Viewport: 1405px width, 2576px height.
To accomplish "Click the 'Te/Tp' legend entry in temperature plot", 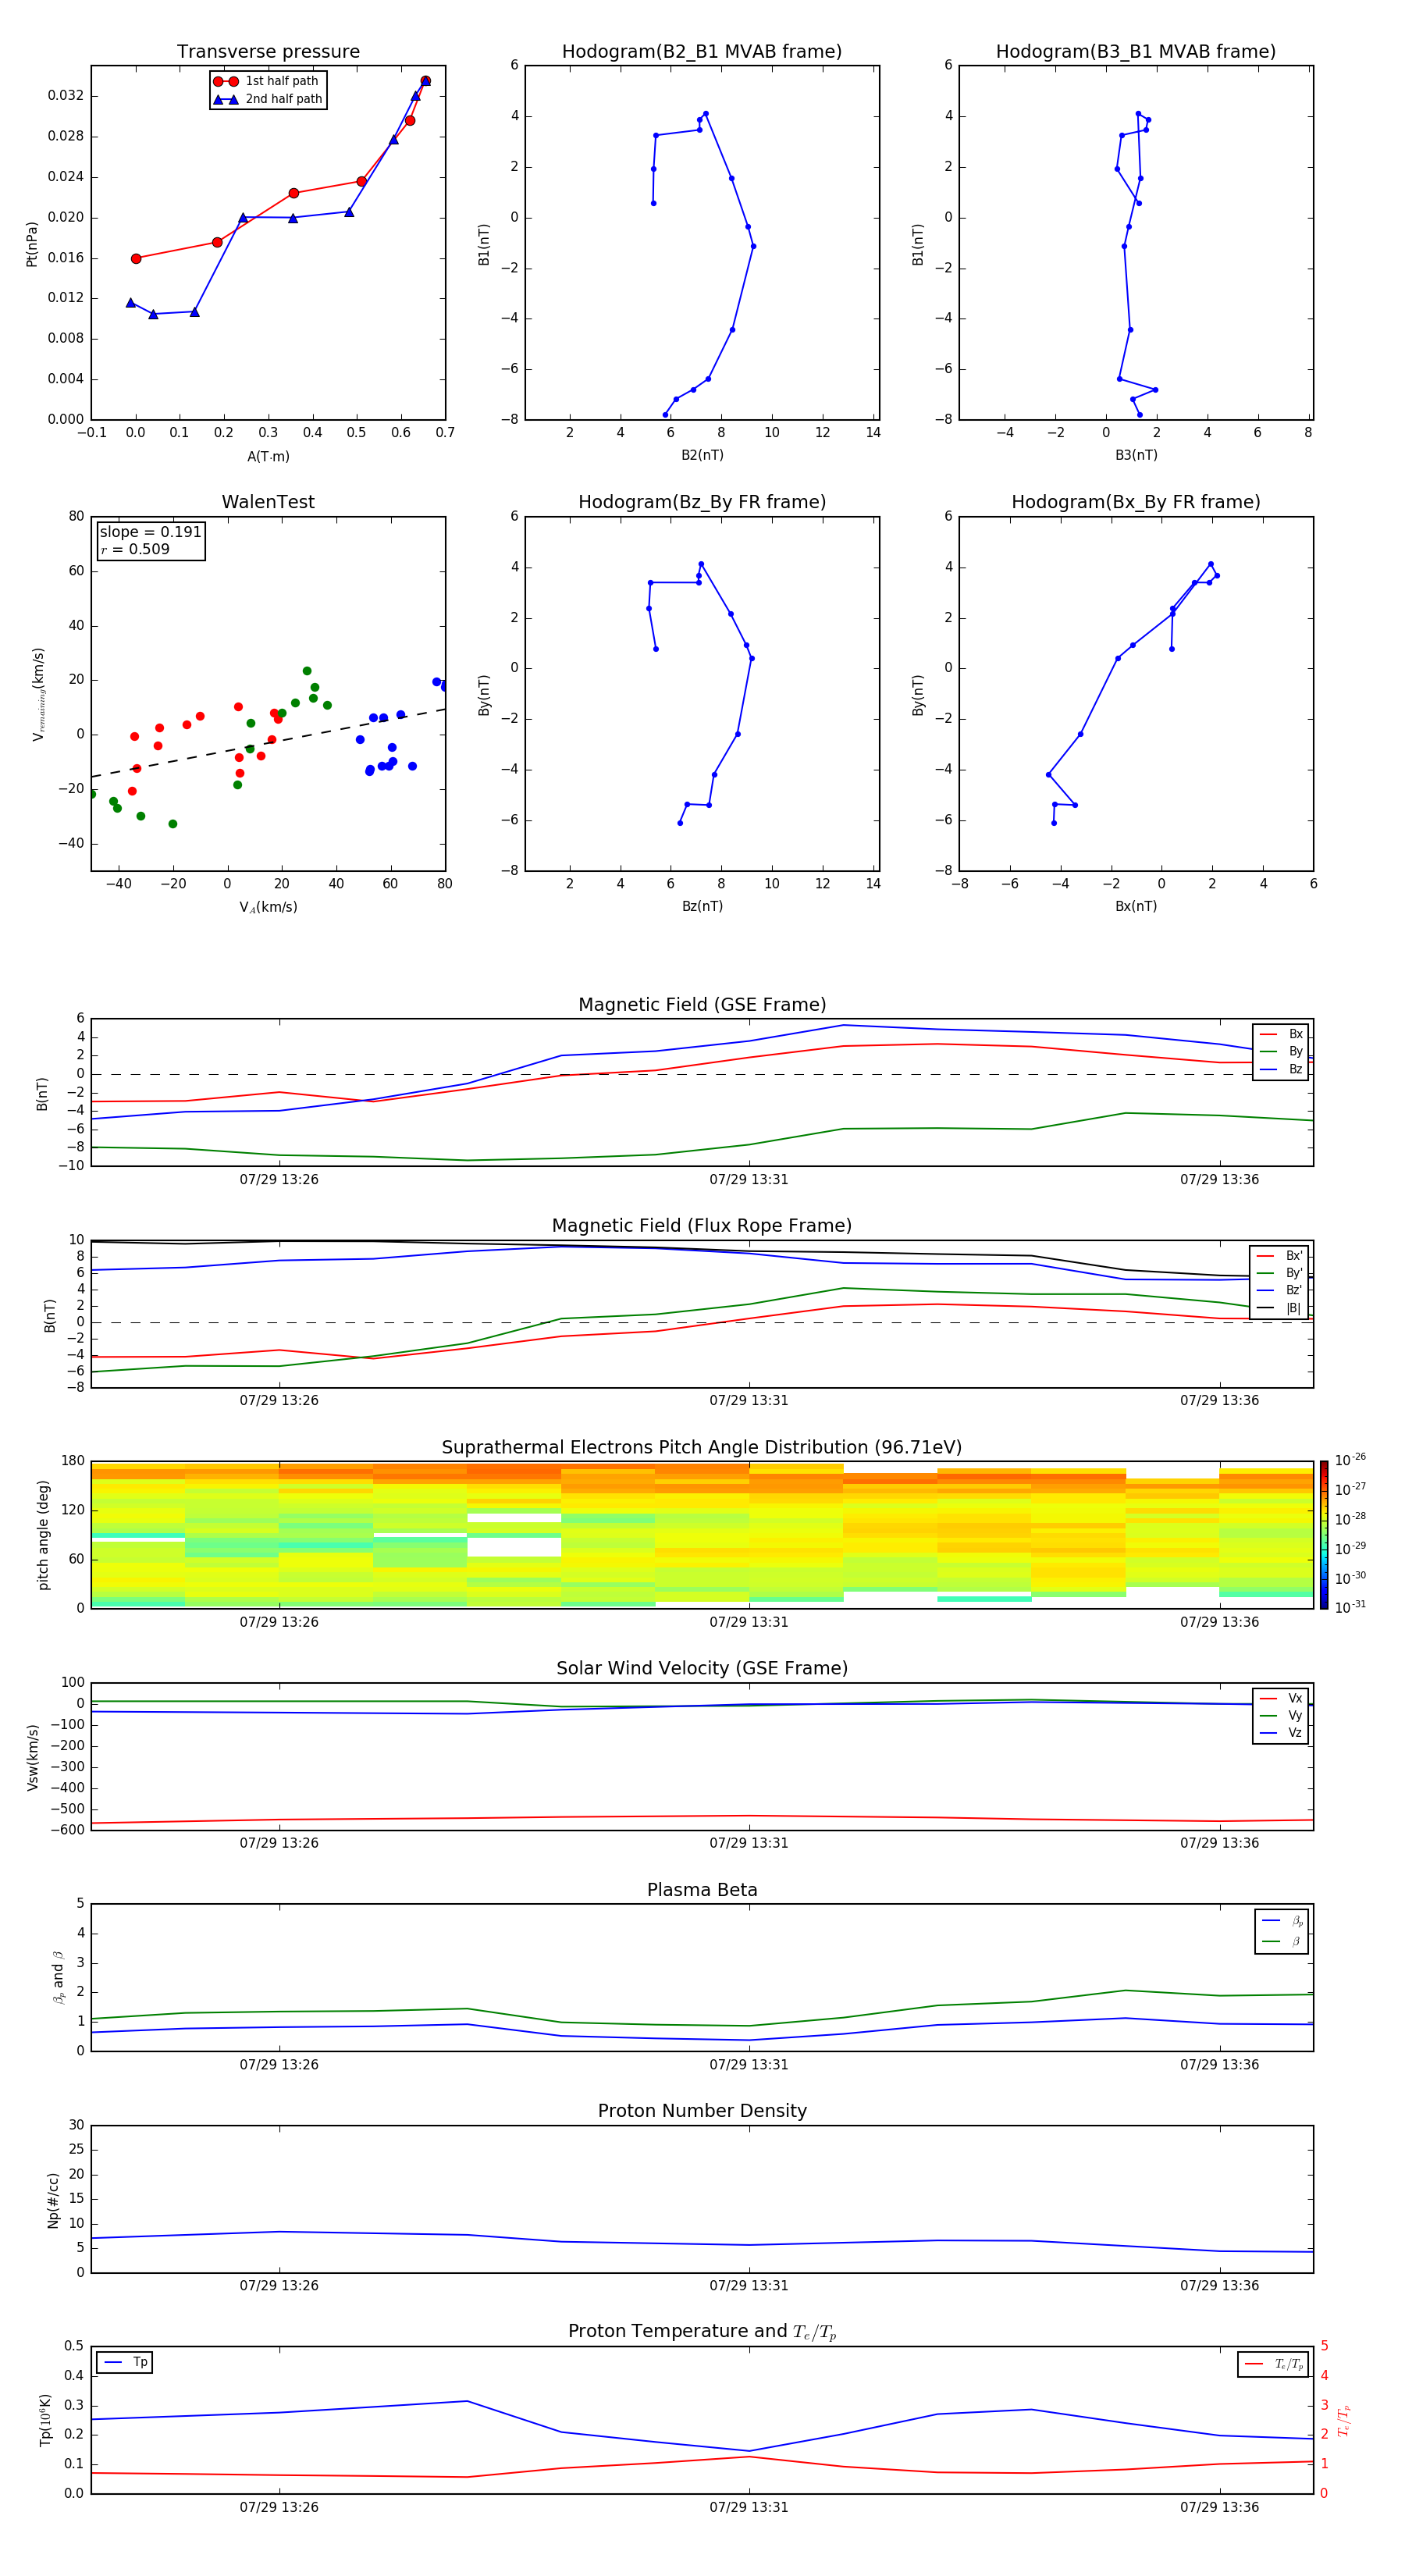I will coord(1274,2364).
